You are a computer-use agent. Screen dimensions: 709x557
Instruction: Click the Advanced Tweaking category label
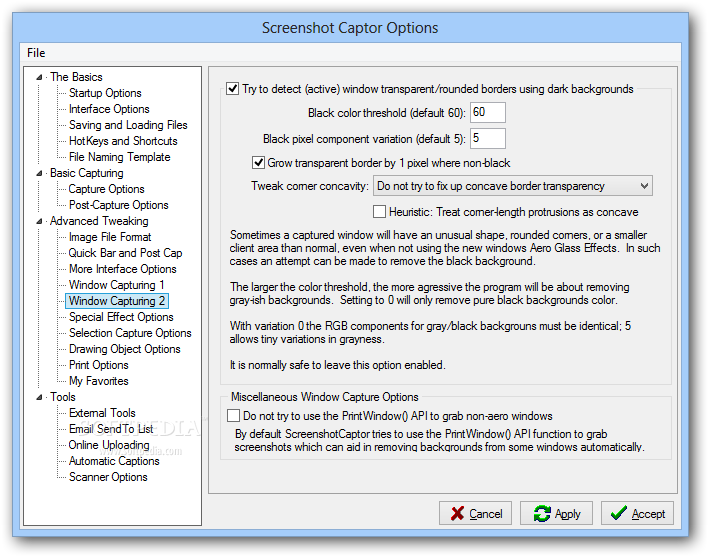[99, 221]
